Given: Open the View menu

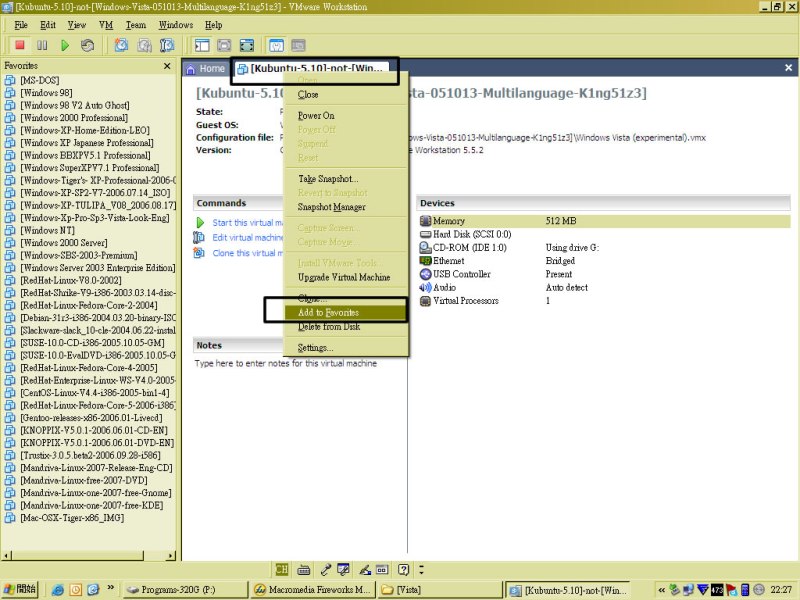Looking at the screenshot, I should pos(77,25).
